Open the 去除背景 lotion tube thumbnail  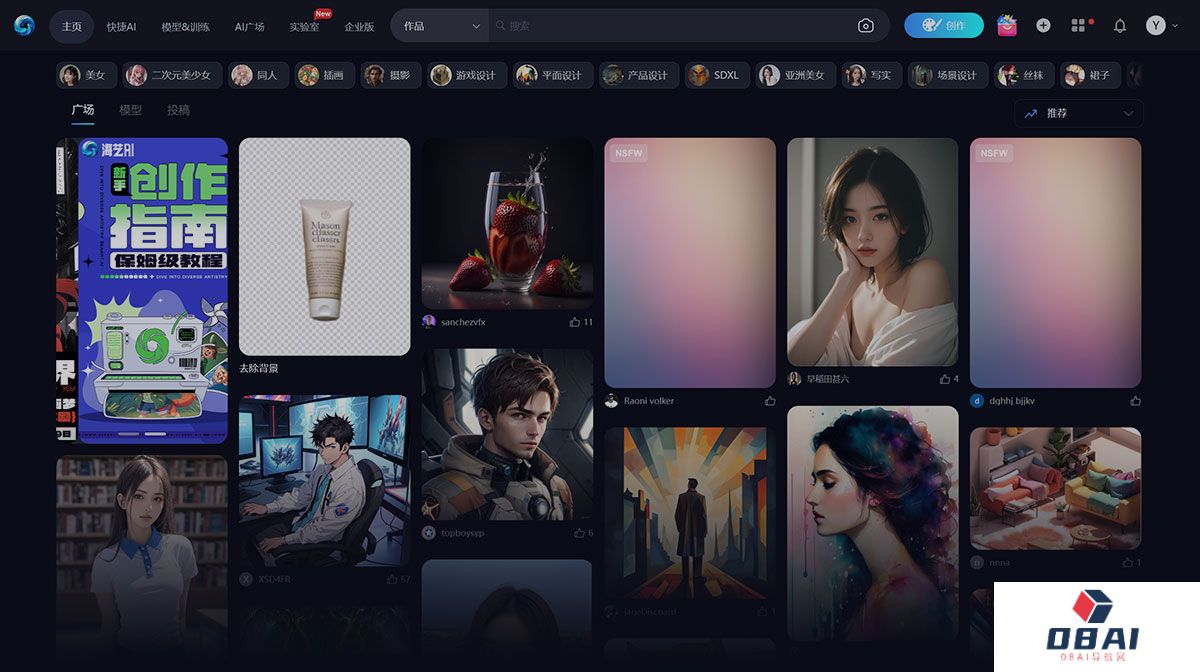(x=324, y=246)
